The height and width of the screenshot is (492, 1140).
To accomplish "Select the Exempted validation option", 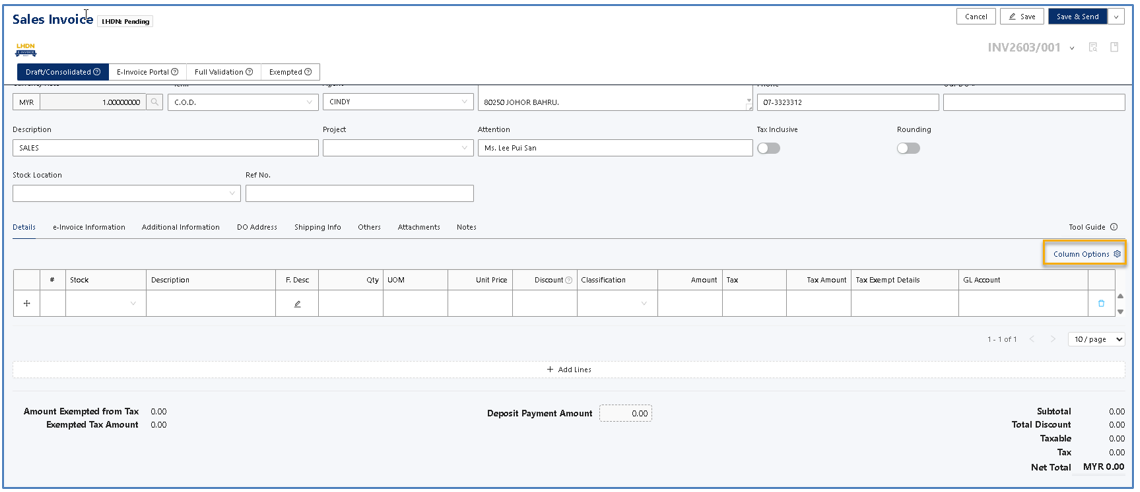I will (x=290, y=72).
